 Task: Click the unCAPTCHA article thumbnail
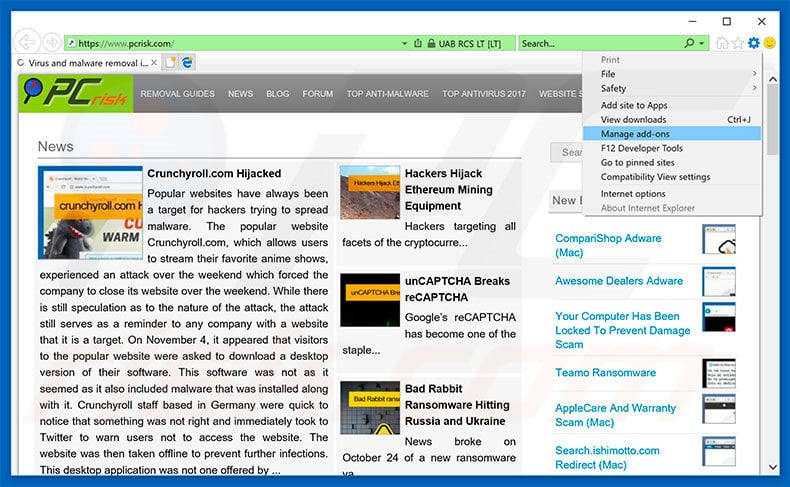tap(370, 300)
